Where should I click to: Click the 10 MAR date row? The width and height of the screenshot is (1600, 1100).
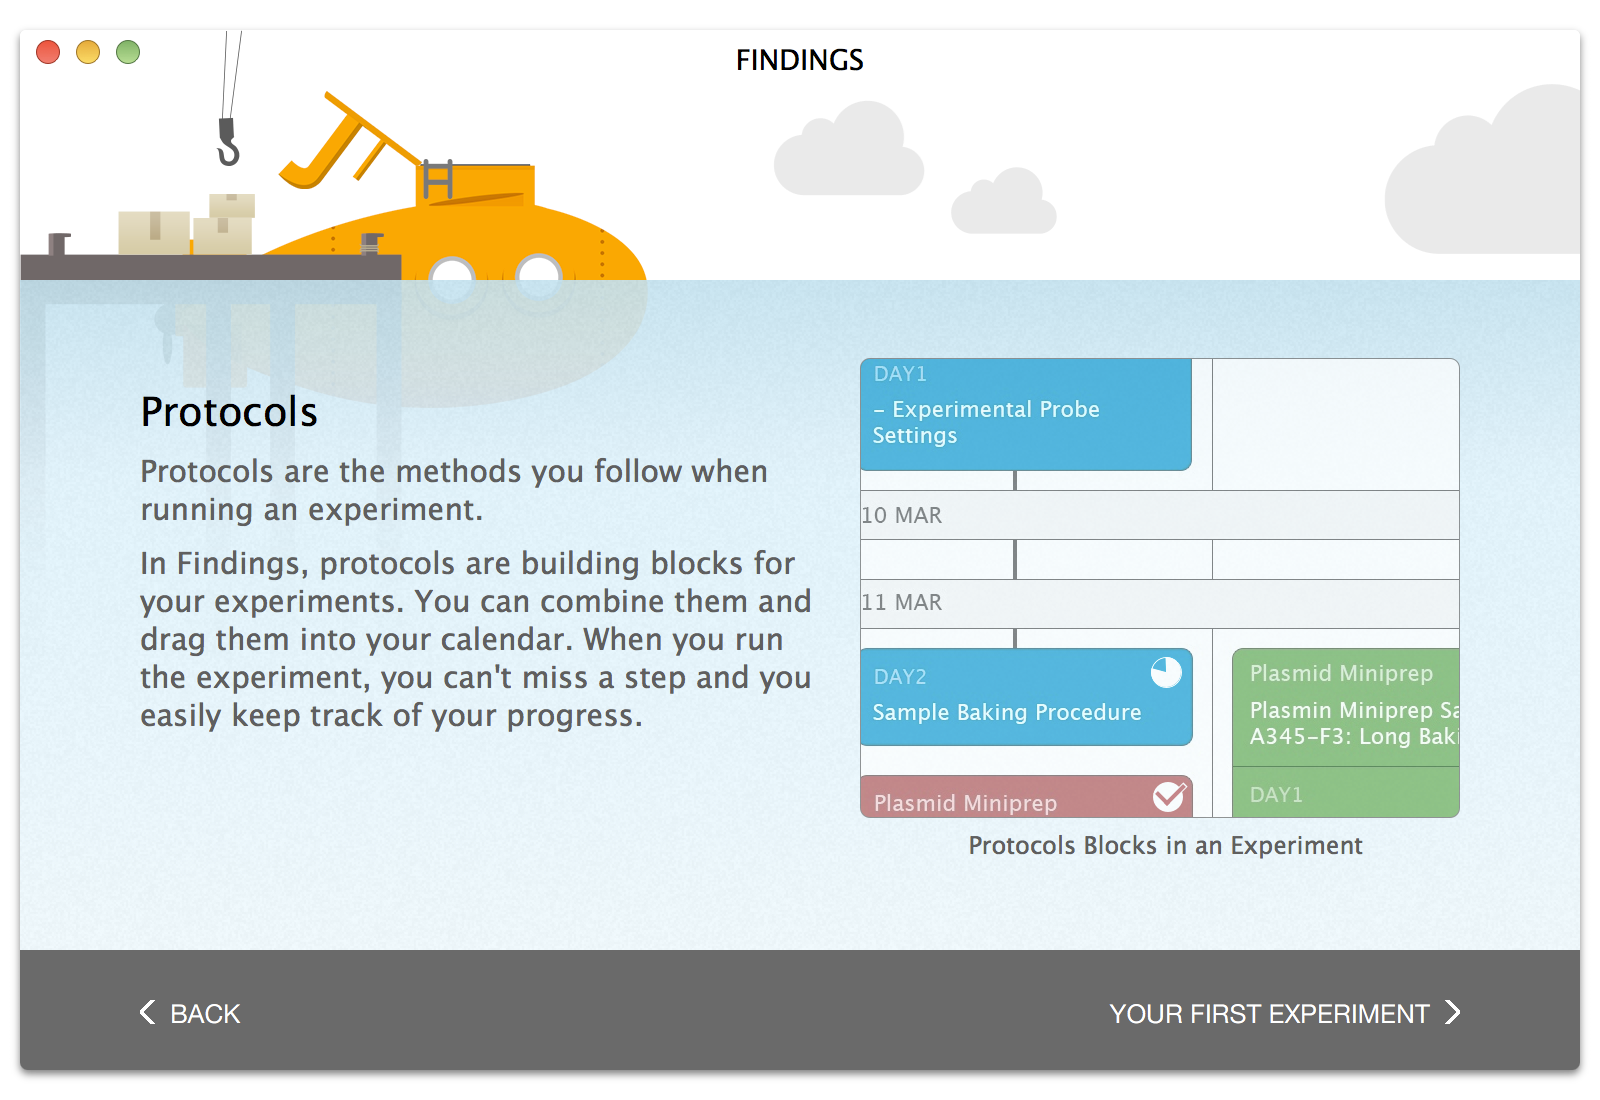(x=1160, y=515)
